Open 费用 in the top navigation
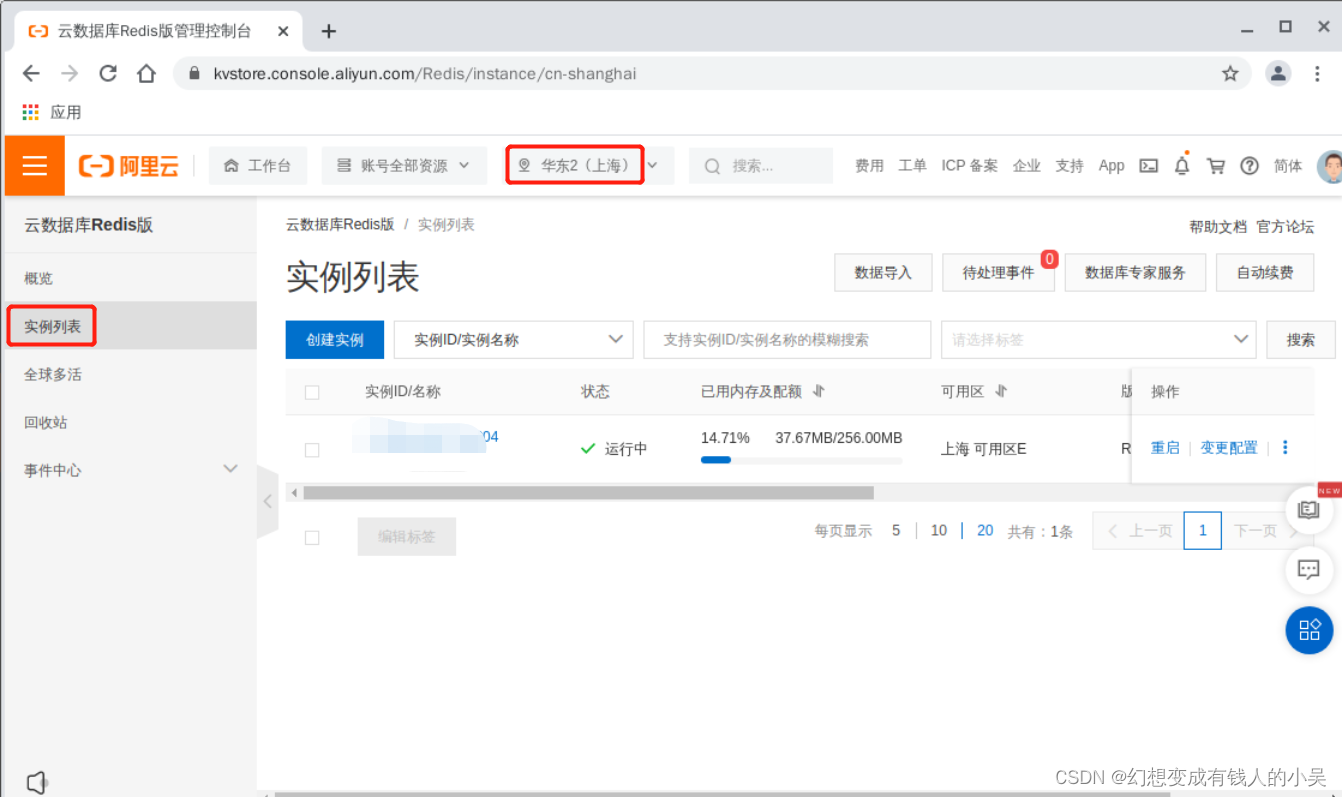This screenshot has width=1342, height=797. pos(869,166)
